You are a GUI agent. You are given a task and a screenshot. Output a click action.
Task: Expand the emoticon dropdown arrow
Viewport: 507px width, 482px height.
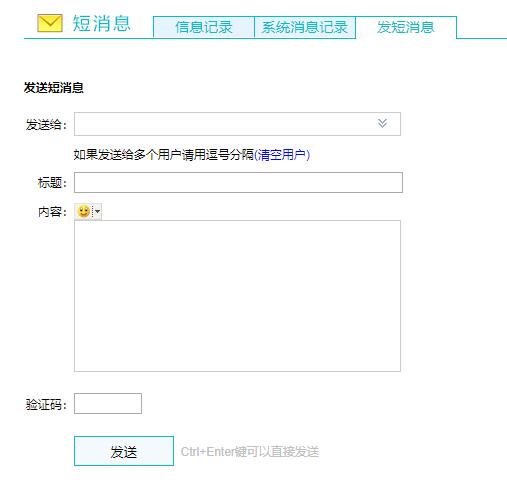(97, 211)
